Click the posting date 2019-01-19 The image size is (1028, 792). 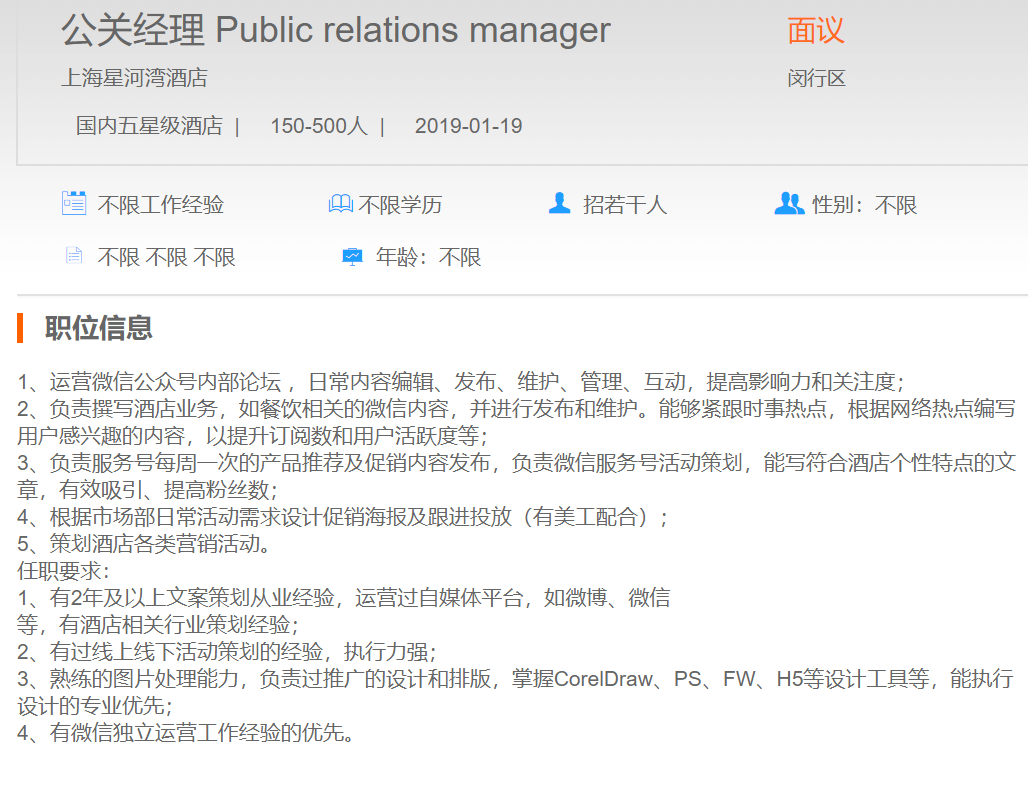pos(468,126)
